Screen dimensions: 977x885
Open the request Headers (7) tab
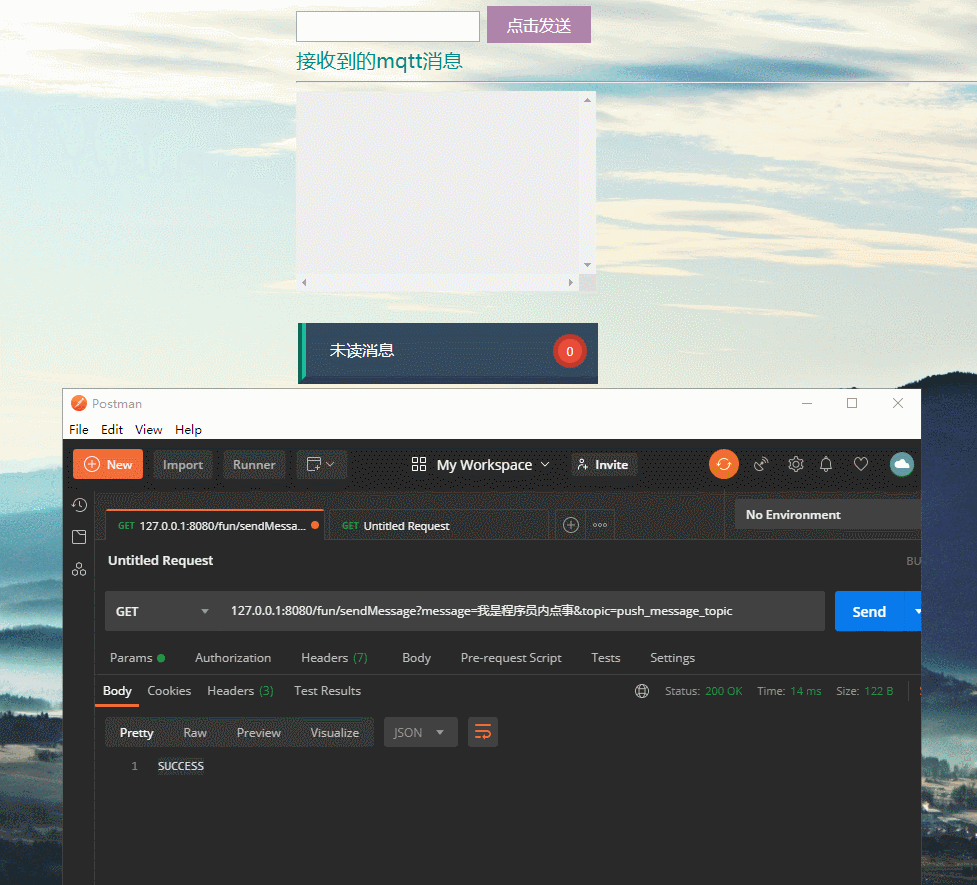pyautogui.click(x=334, y=658)
